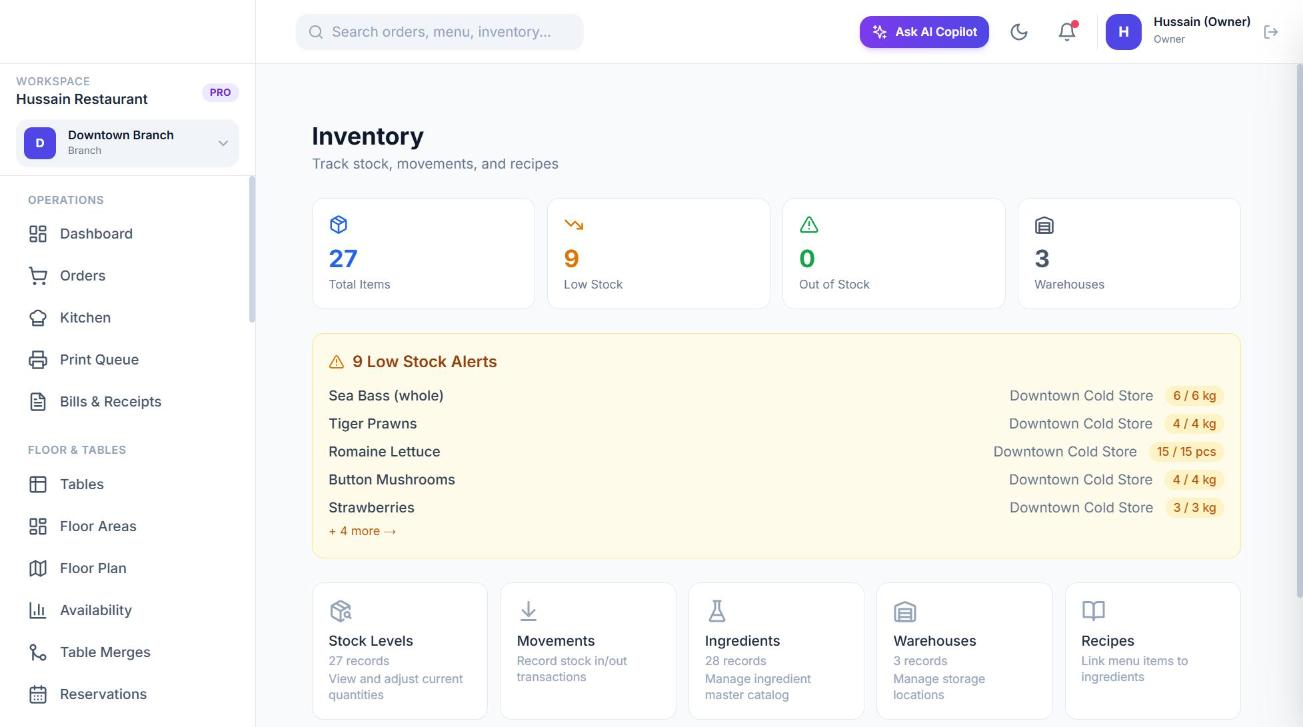Image resolution: width=1303 pixels, height=727 pixels.
Task: Open the notifications bell
Action: 1067,32
